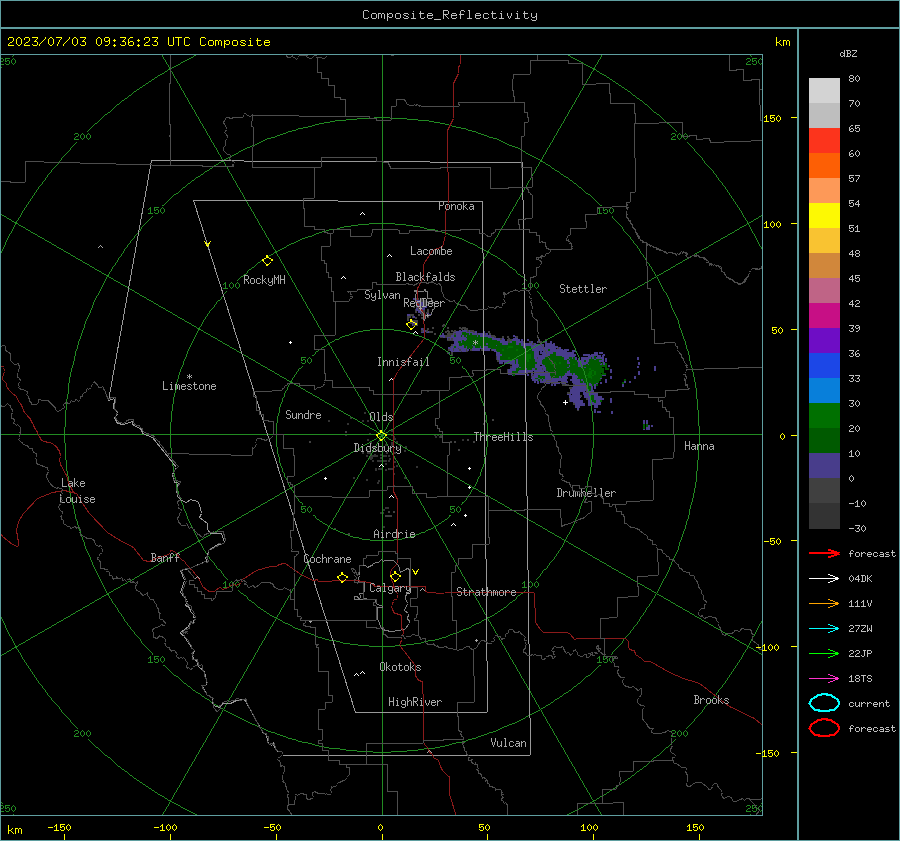This screenshot has width=900, height=841.
Task: Click the red forecast ellipse icon
Action: [x=824, y=728]
